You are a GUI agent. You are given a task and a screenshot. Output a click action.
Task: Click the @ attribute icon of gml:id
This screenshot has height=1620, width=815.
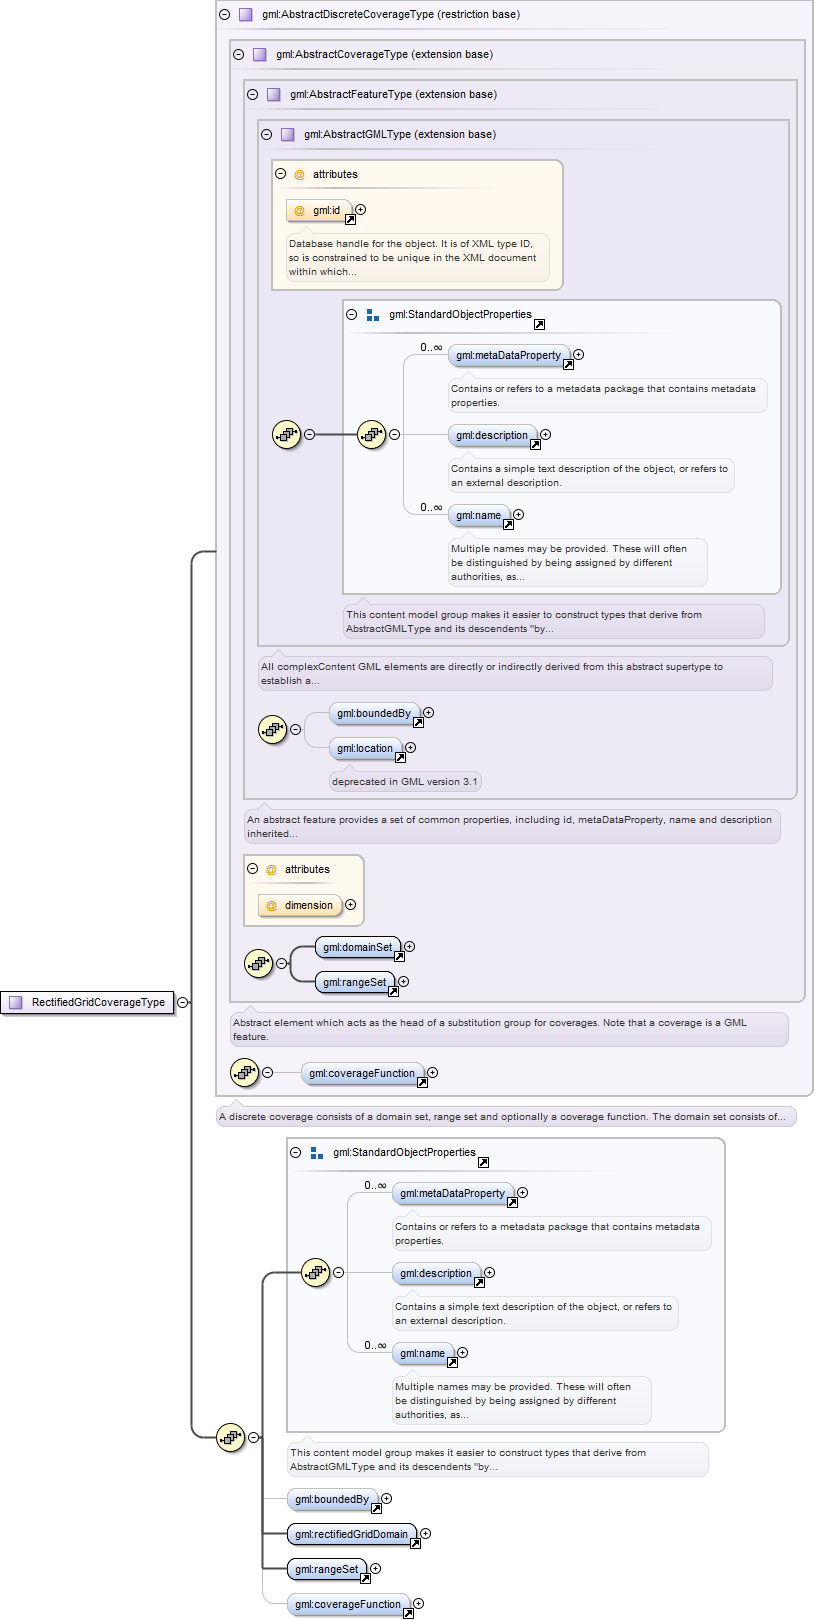click(x=299, y=210)
